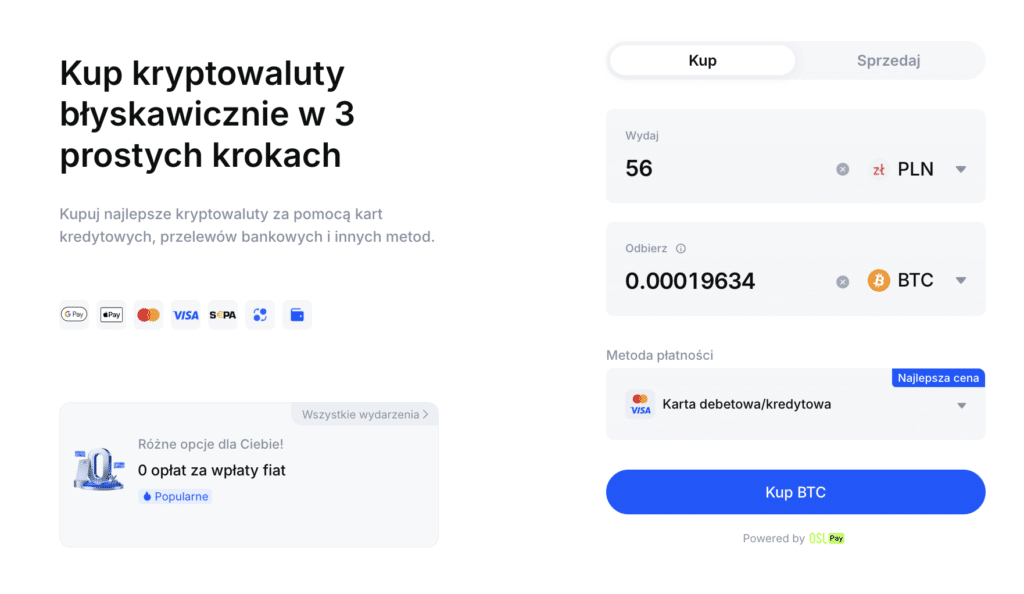This screenshot has height=594, width=1024.
Task: Select the SEPA transfer icon
Action: pyautogui.click(x=222, y=314)
